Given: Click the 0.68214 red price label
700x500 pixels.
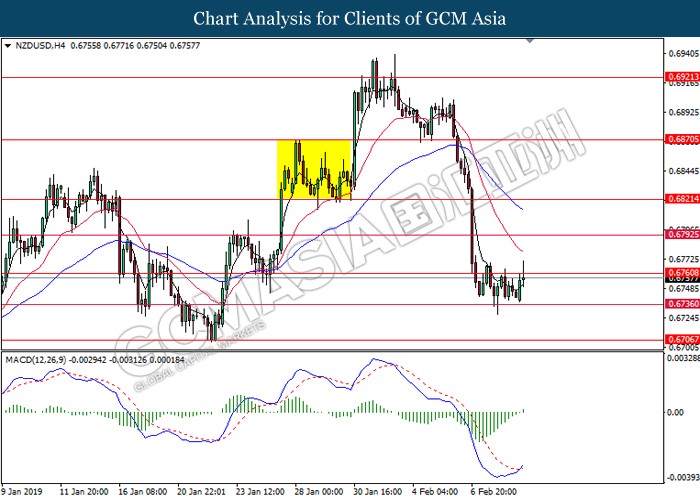Looking at the screenshot, I should (x=681, y=200).
